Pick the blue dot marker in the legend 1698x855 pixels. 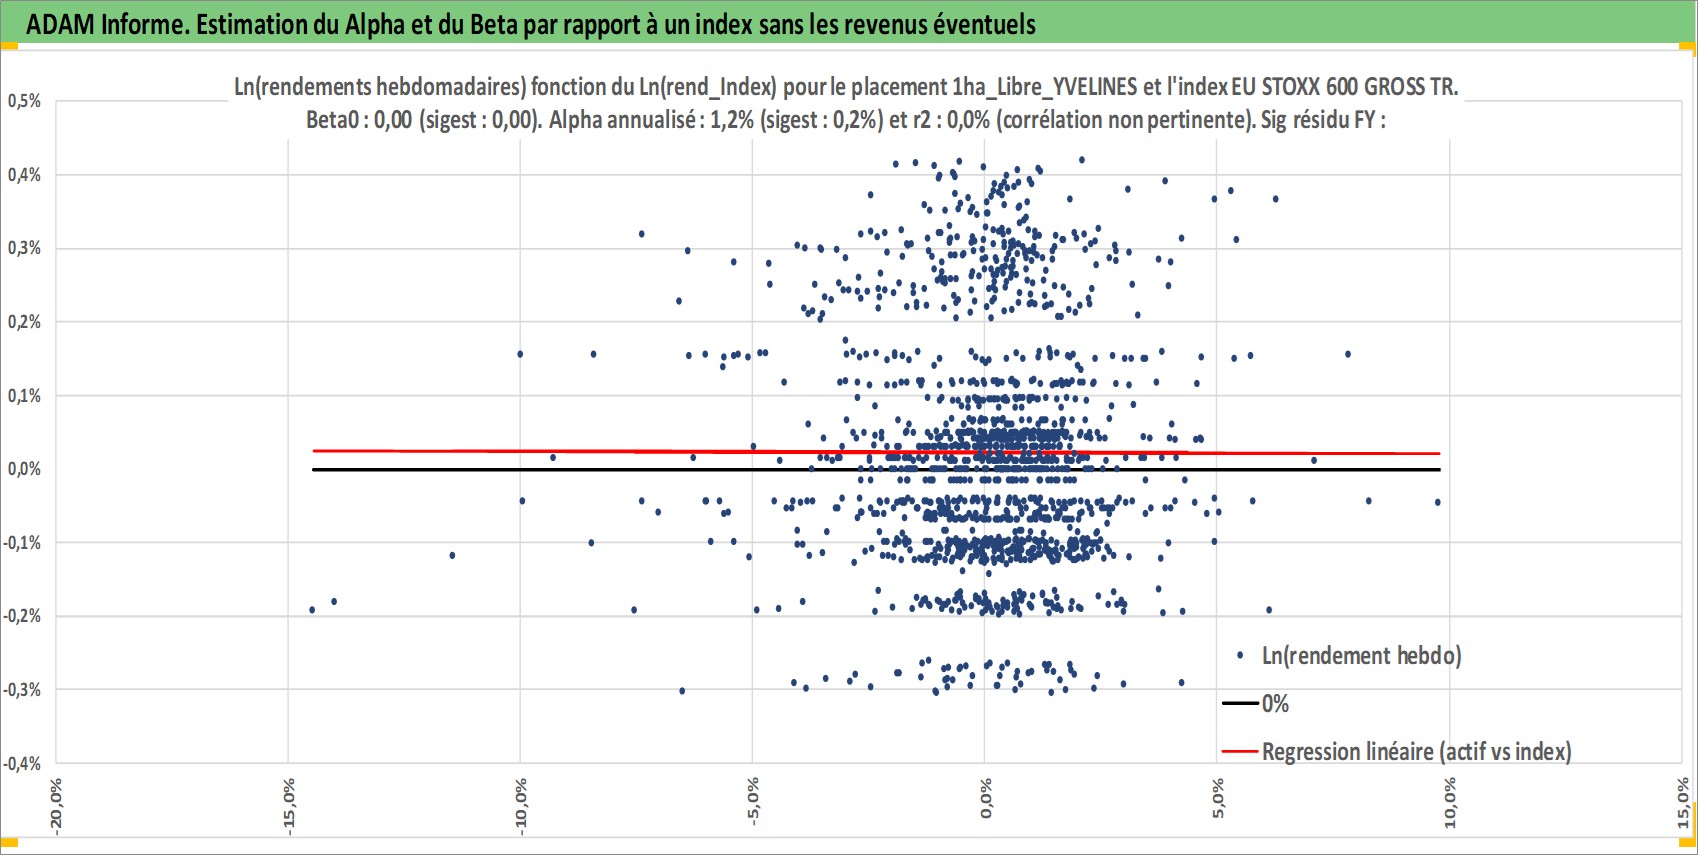coord(1240,656)
